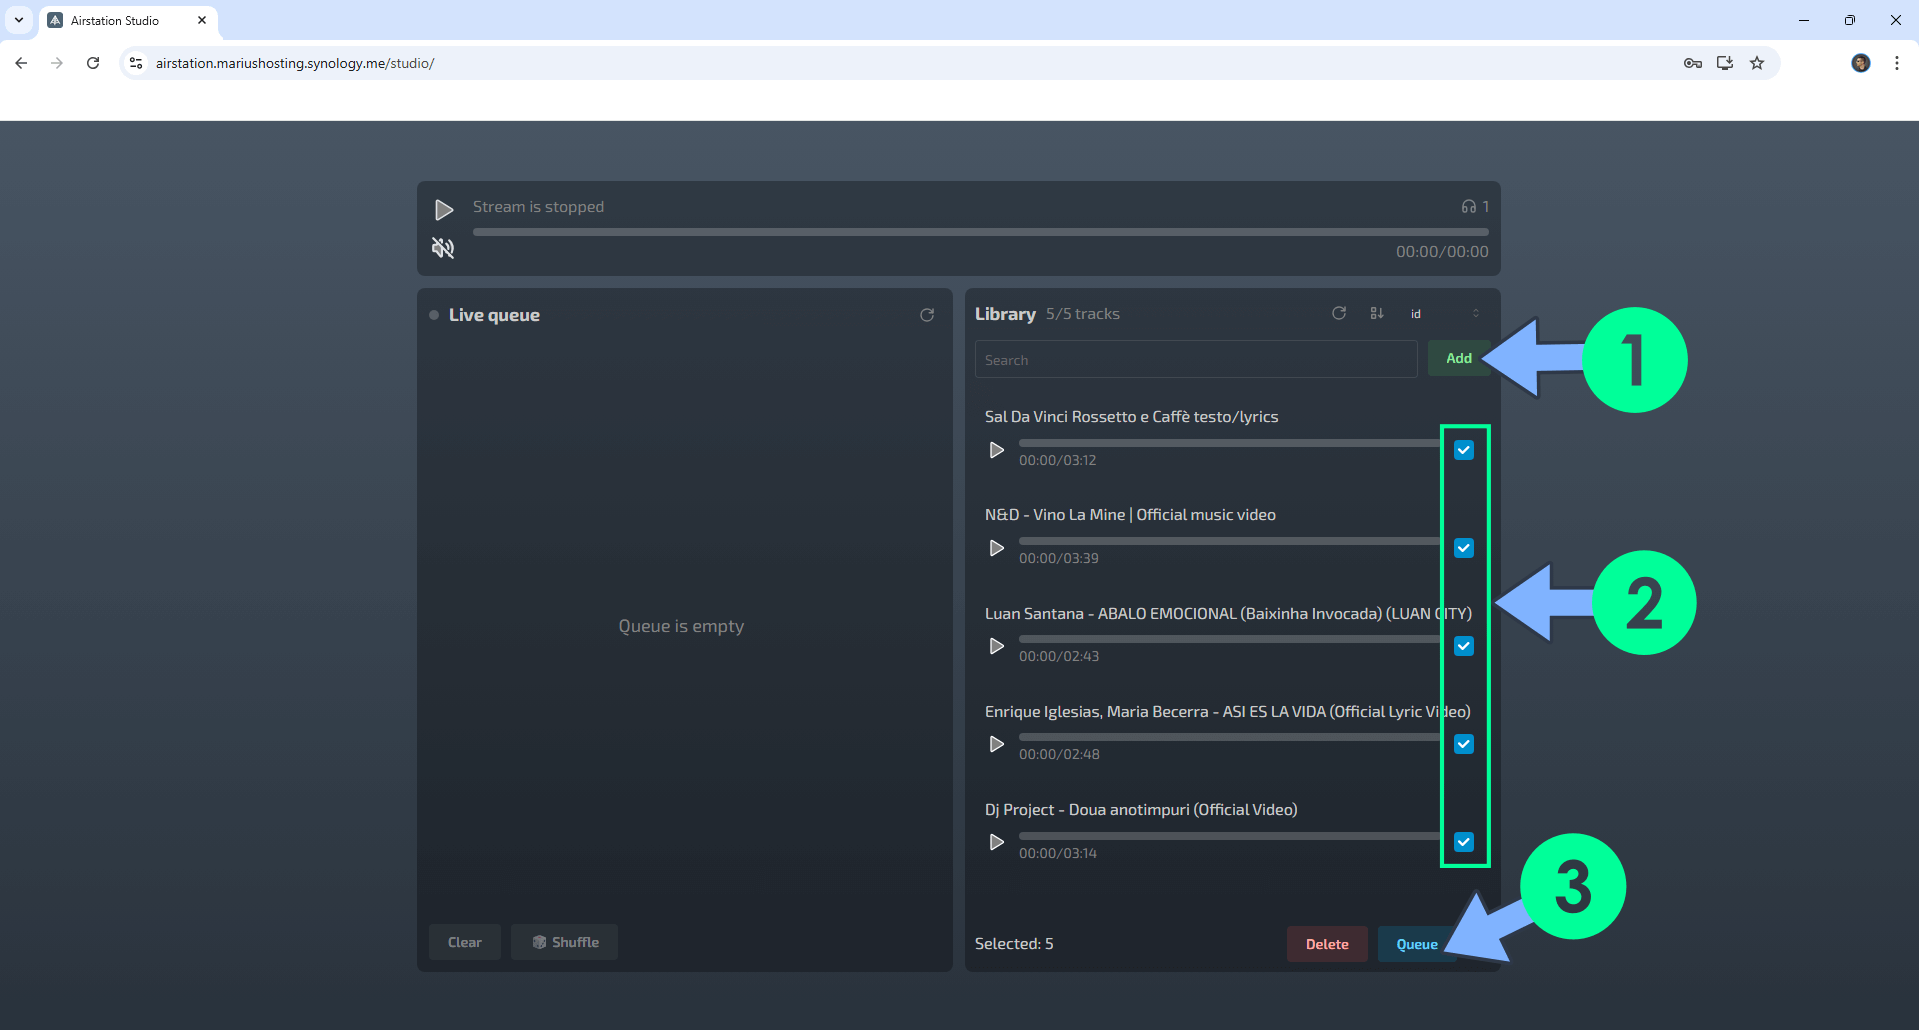Uncheck the N&D - Vino La Mine checkbox
This screenshot has width=1919, height=1030.
pos(1464,548)
